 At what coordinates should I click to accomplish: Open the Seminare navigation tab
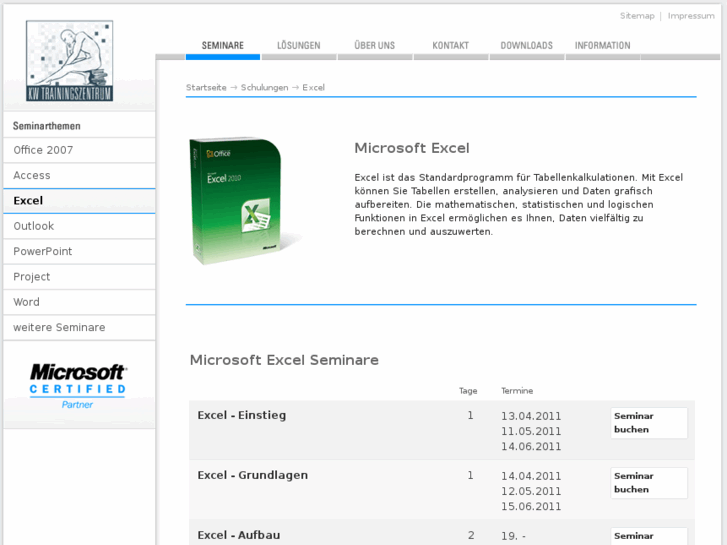[222, 46]
